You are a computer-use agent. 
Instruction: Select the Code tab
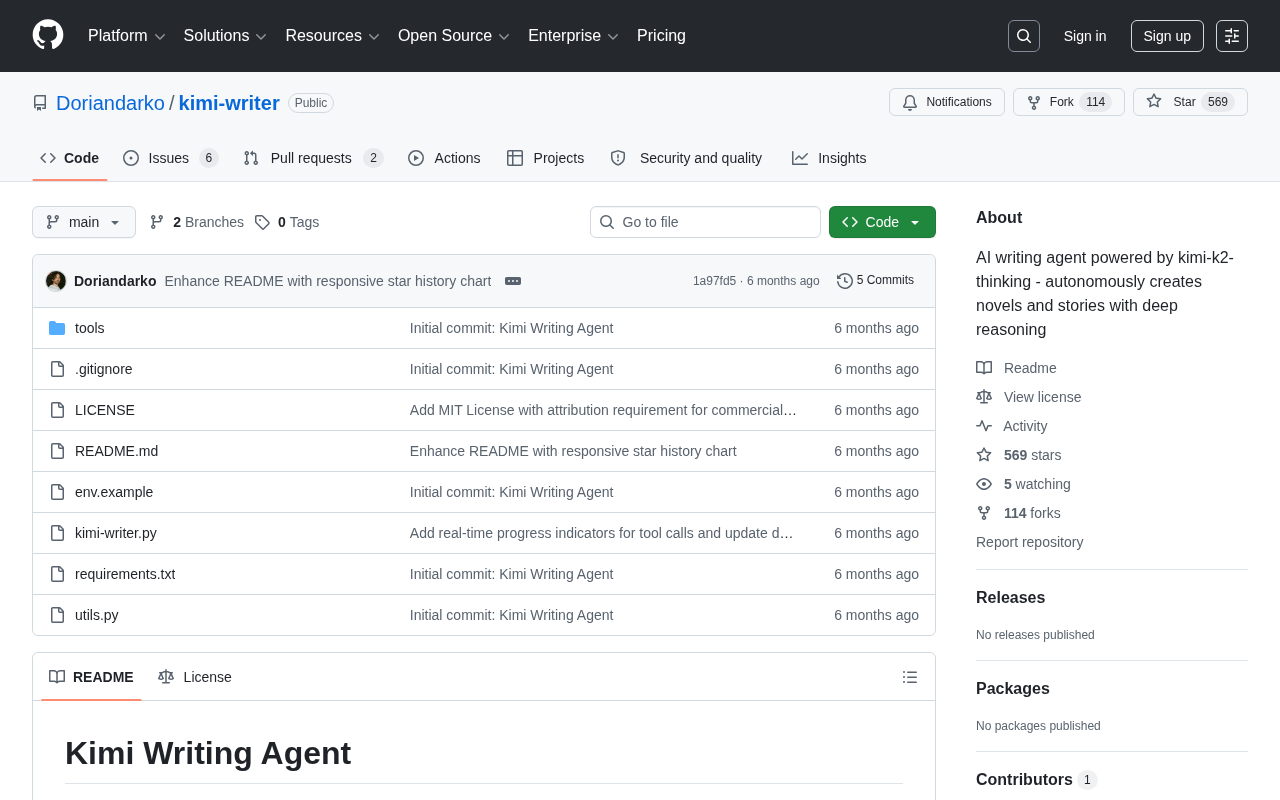tap(70, 158)
